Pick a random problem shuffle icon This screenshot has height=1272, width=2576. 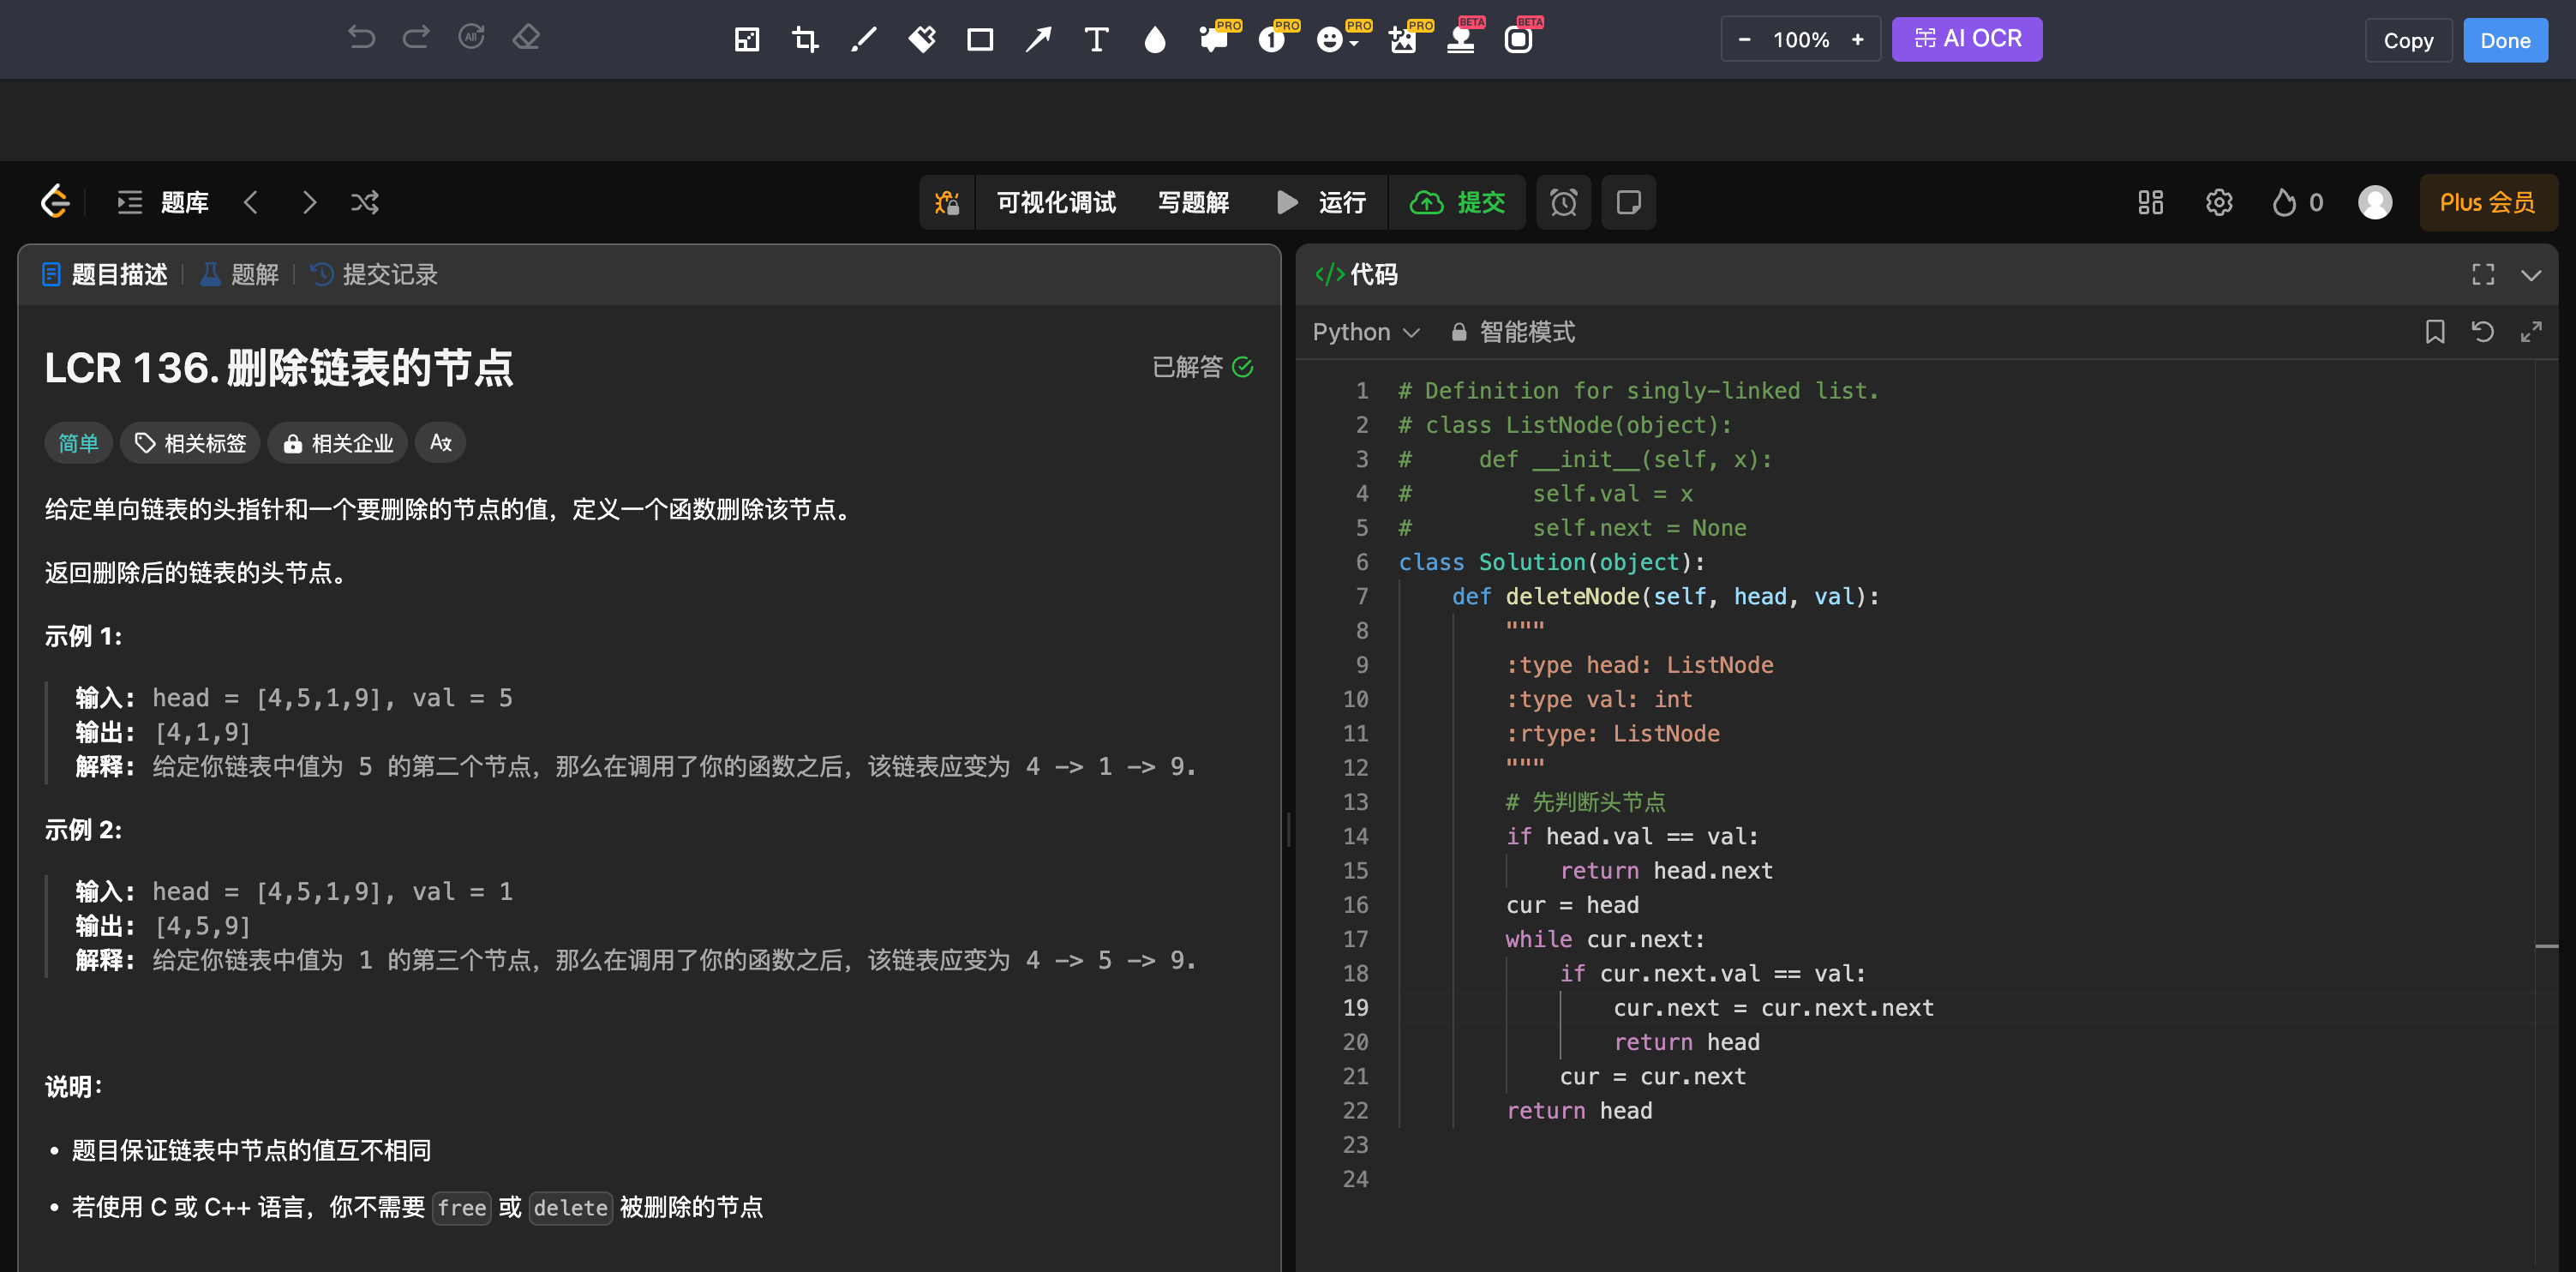pos(365,202)
